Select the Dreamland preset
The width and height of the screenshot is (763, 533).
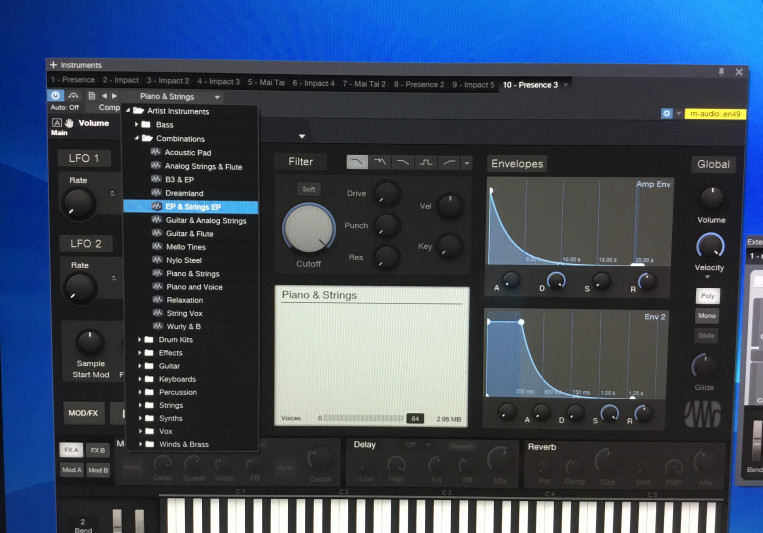(x=184, y=193)
